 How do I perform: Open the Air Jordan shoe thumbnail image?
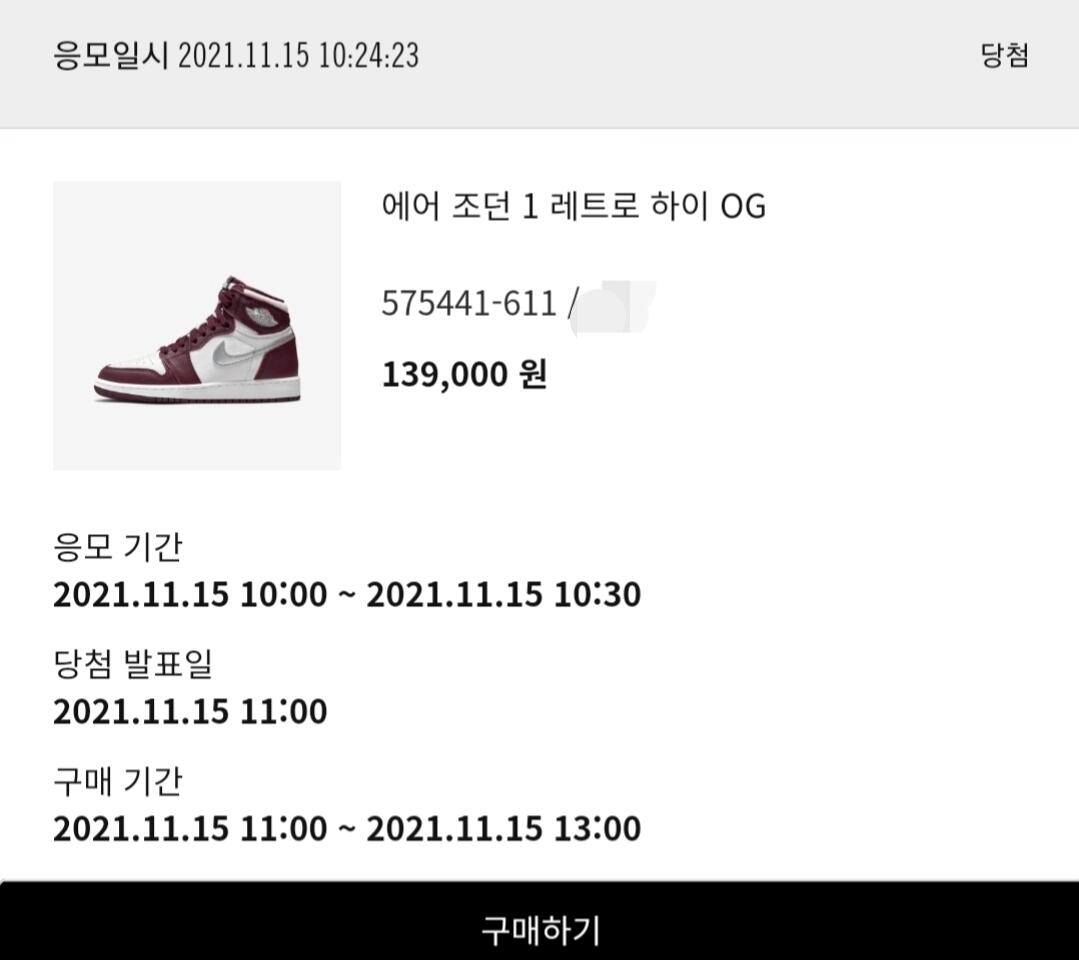(x=197, y=326)
